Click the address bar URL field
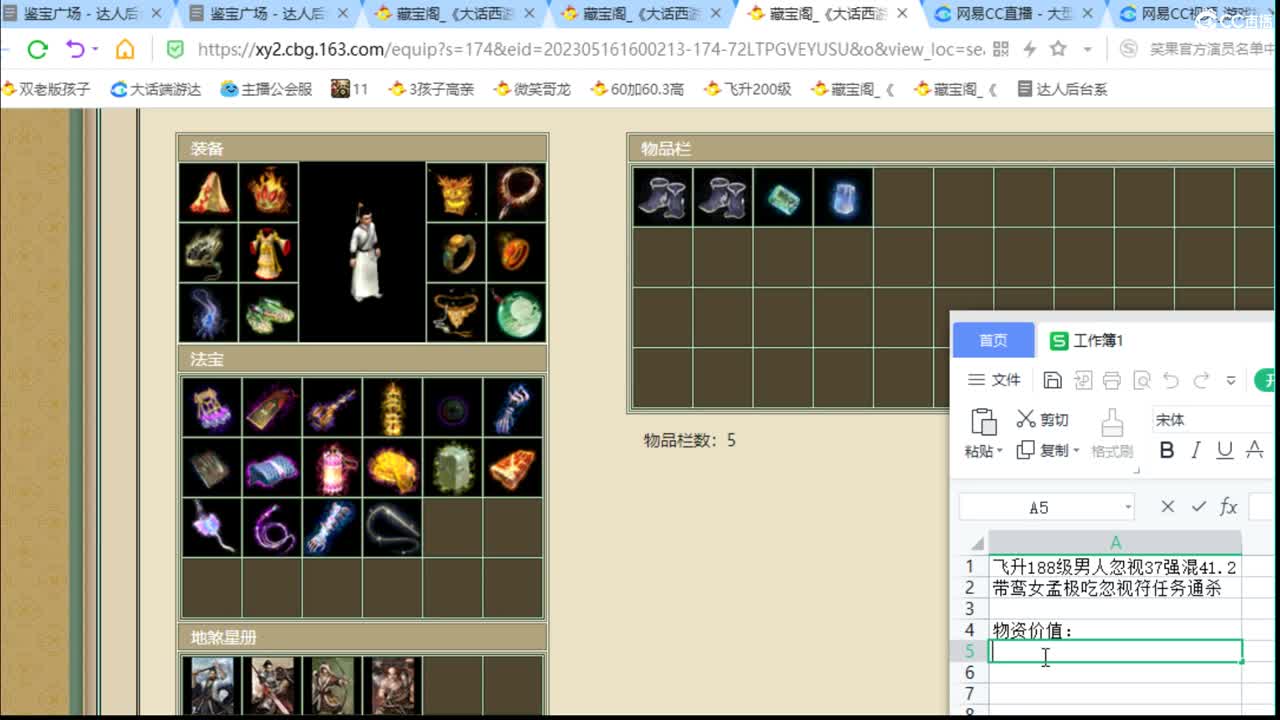Image resolution: width=1280 pixels, height=720 pixels. [x=590, y=49]
